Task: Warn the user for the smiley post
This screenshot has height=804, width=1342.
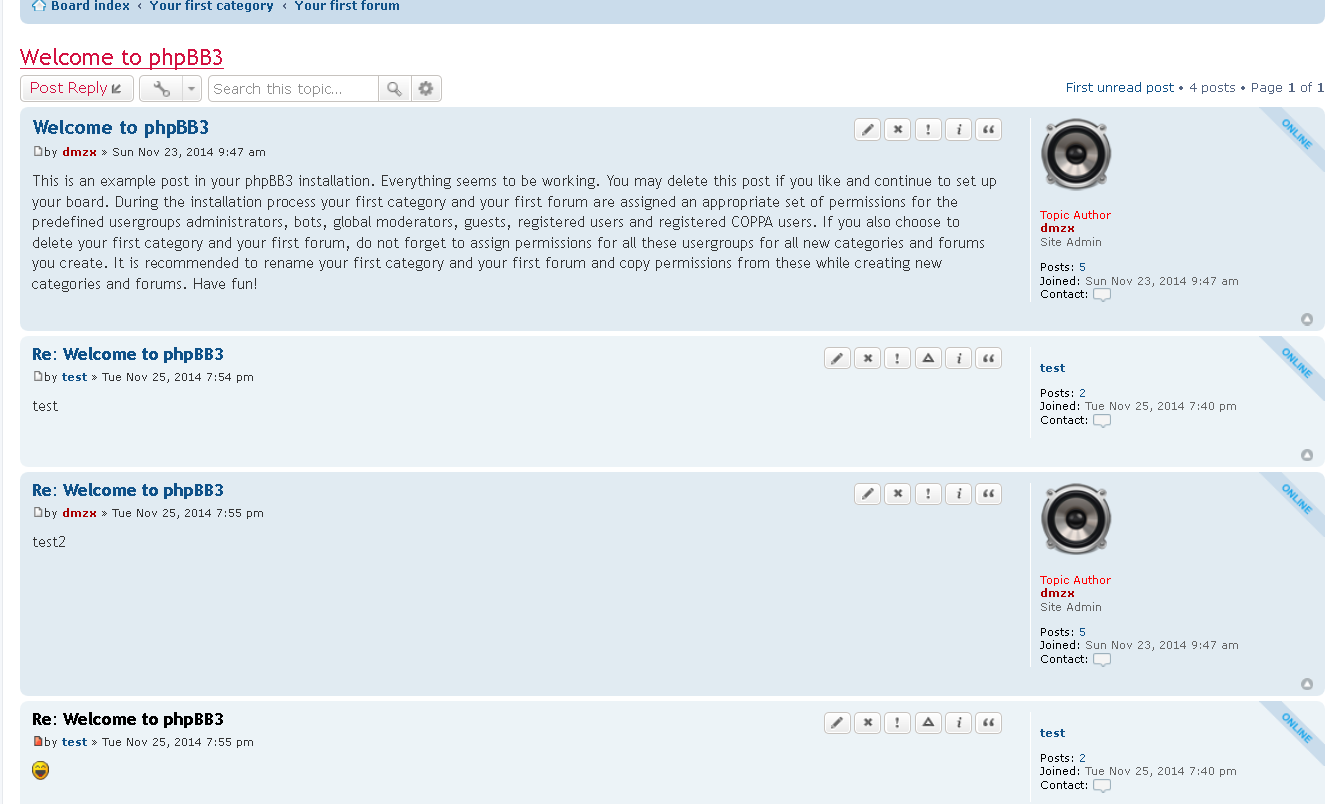Action: pyautogui.click(x=928, y=723)
